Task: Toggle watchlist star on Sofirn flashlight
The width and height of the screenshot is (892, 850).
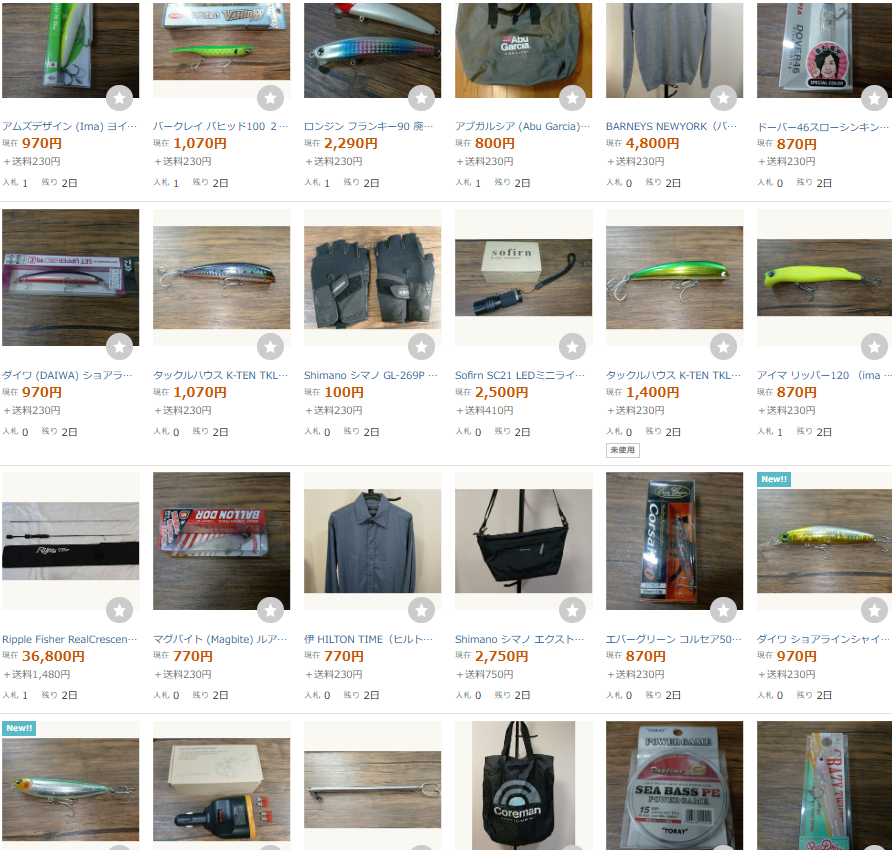Action: 572,346
